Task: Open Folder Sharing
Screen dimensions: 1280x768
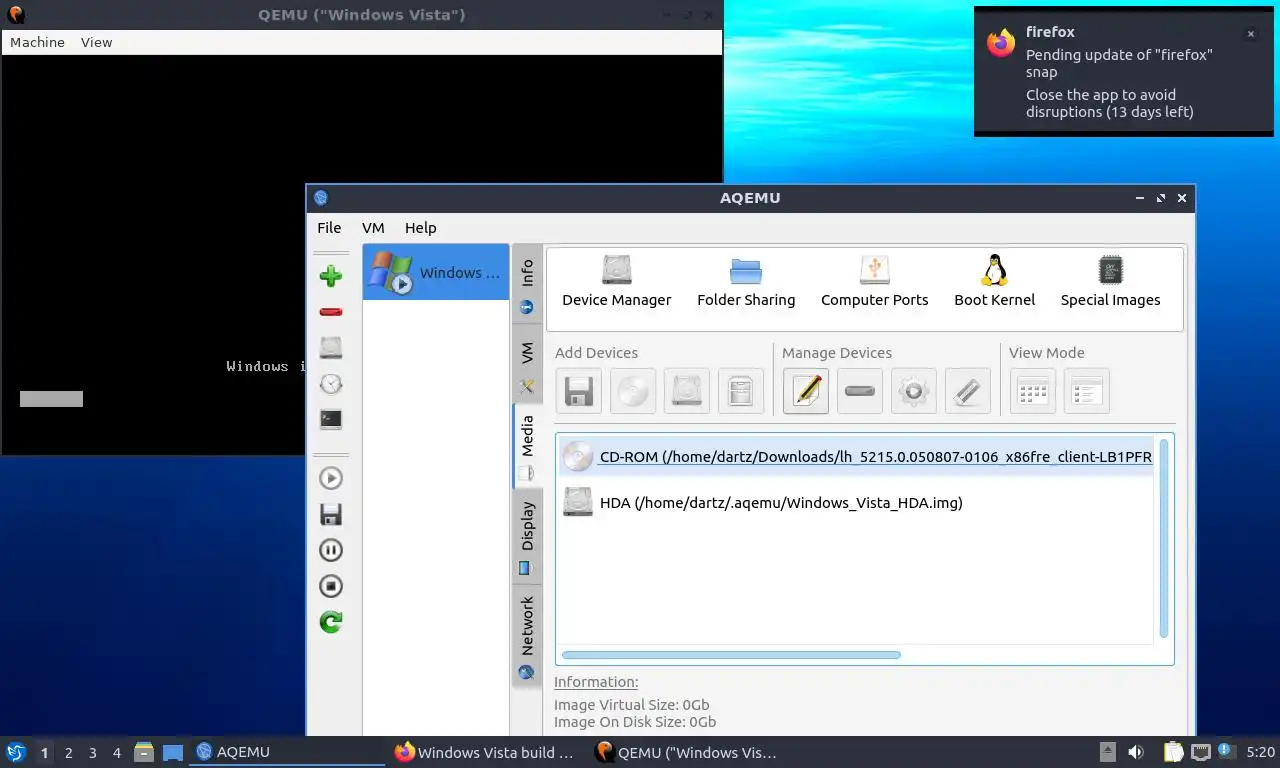Action: (x=746, y=281)
